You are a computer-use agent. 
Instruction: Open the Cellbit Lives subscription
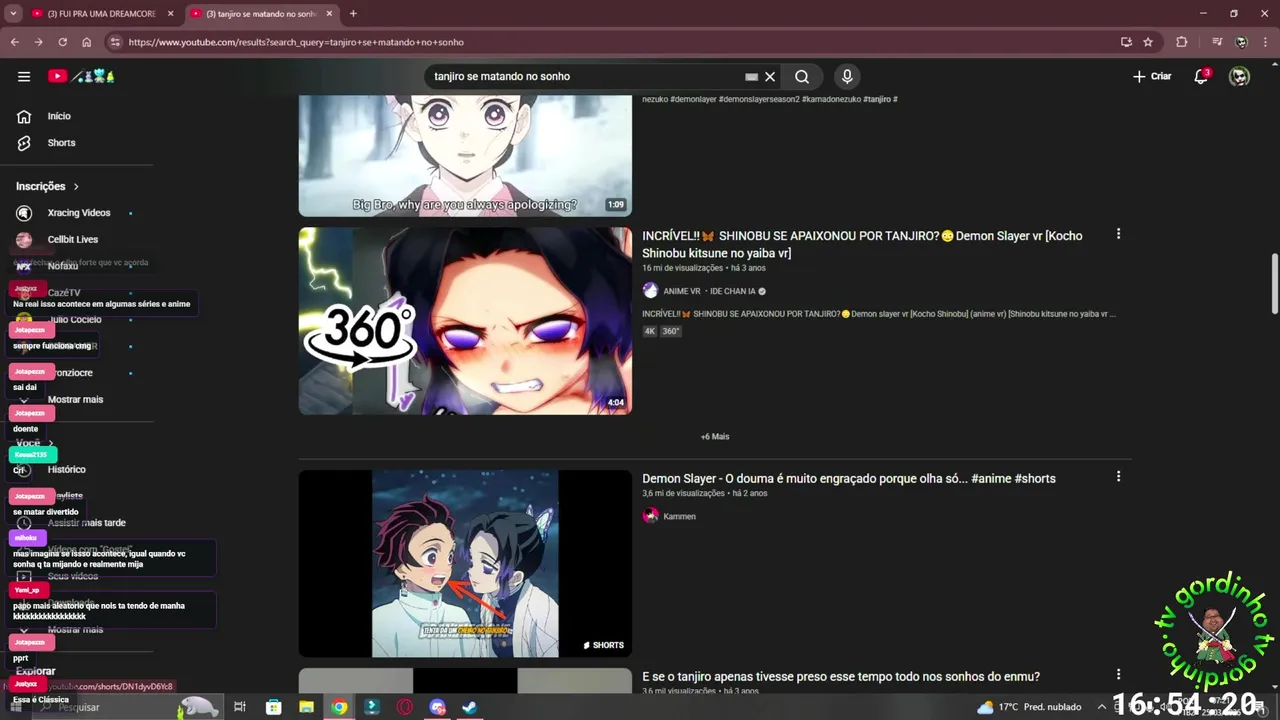[x=72, y=240]
